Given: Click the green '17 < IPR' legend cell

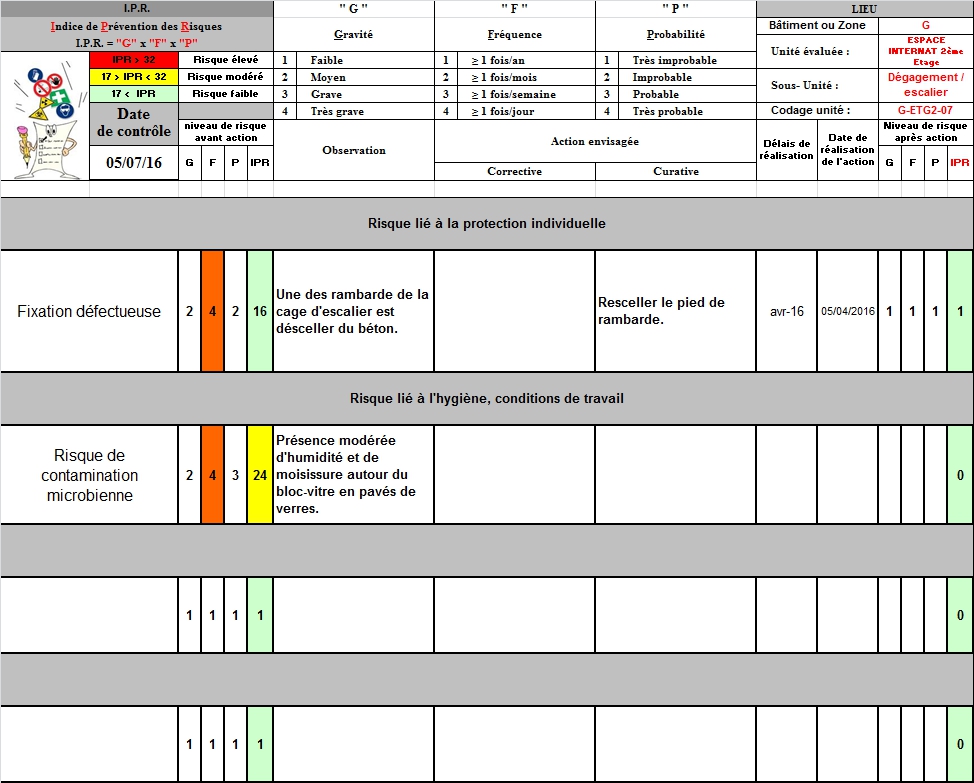Looking at the screenshot, I should coord(133,94).
